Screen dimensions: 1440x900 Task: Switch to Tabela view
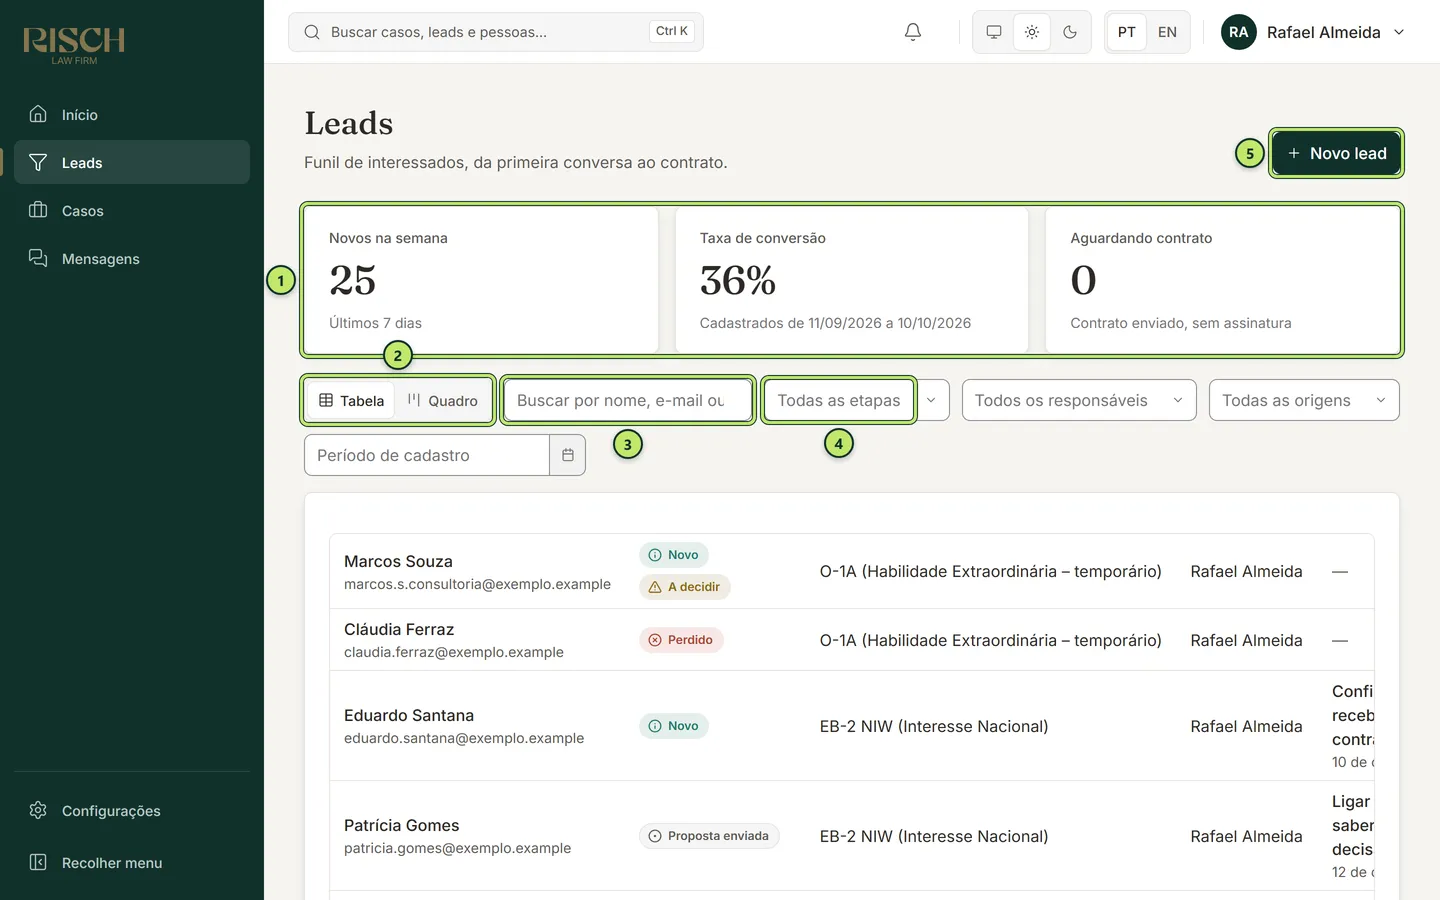pyautogui.click(x=351, y=401)
